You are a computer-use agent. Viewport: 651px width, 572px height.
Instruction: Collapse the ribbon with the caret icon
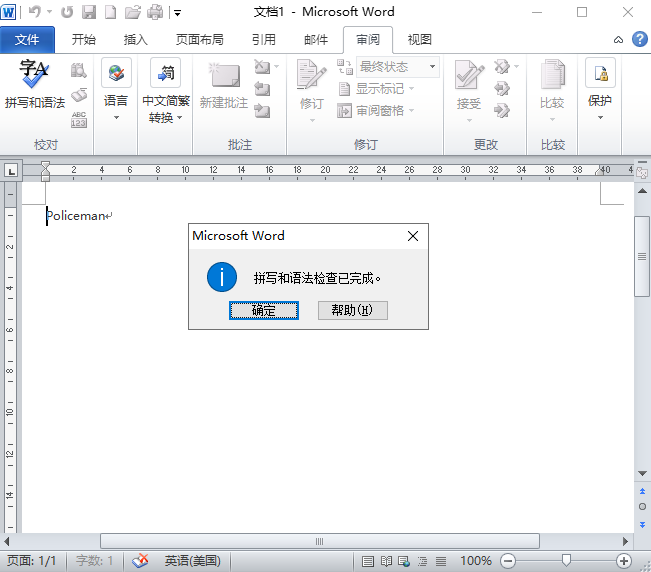click(617, 40)
